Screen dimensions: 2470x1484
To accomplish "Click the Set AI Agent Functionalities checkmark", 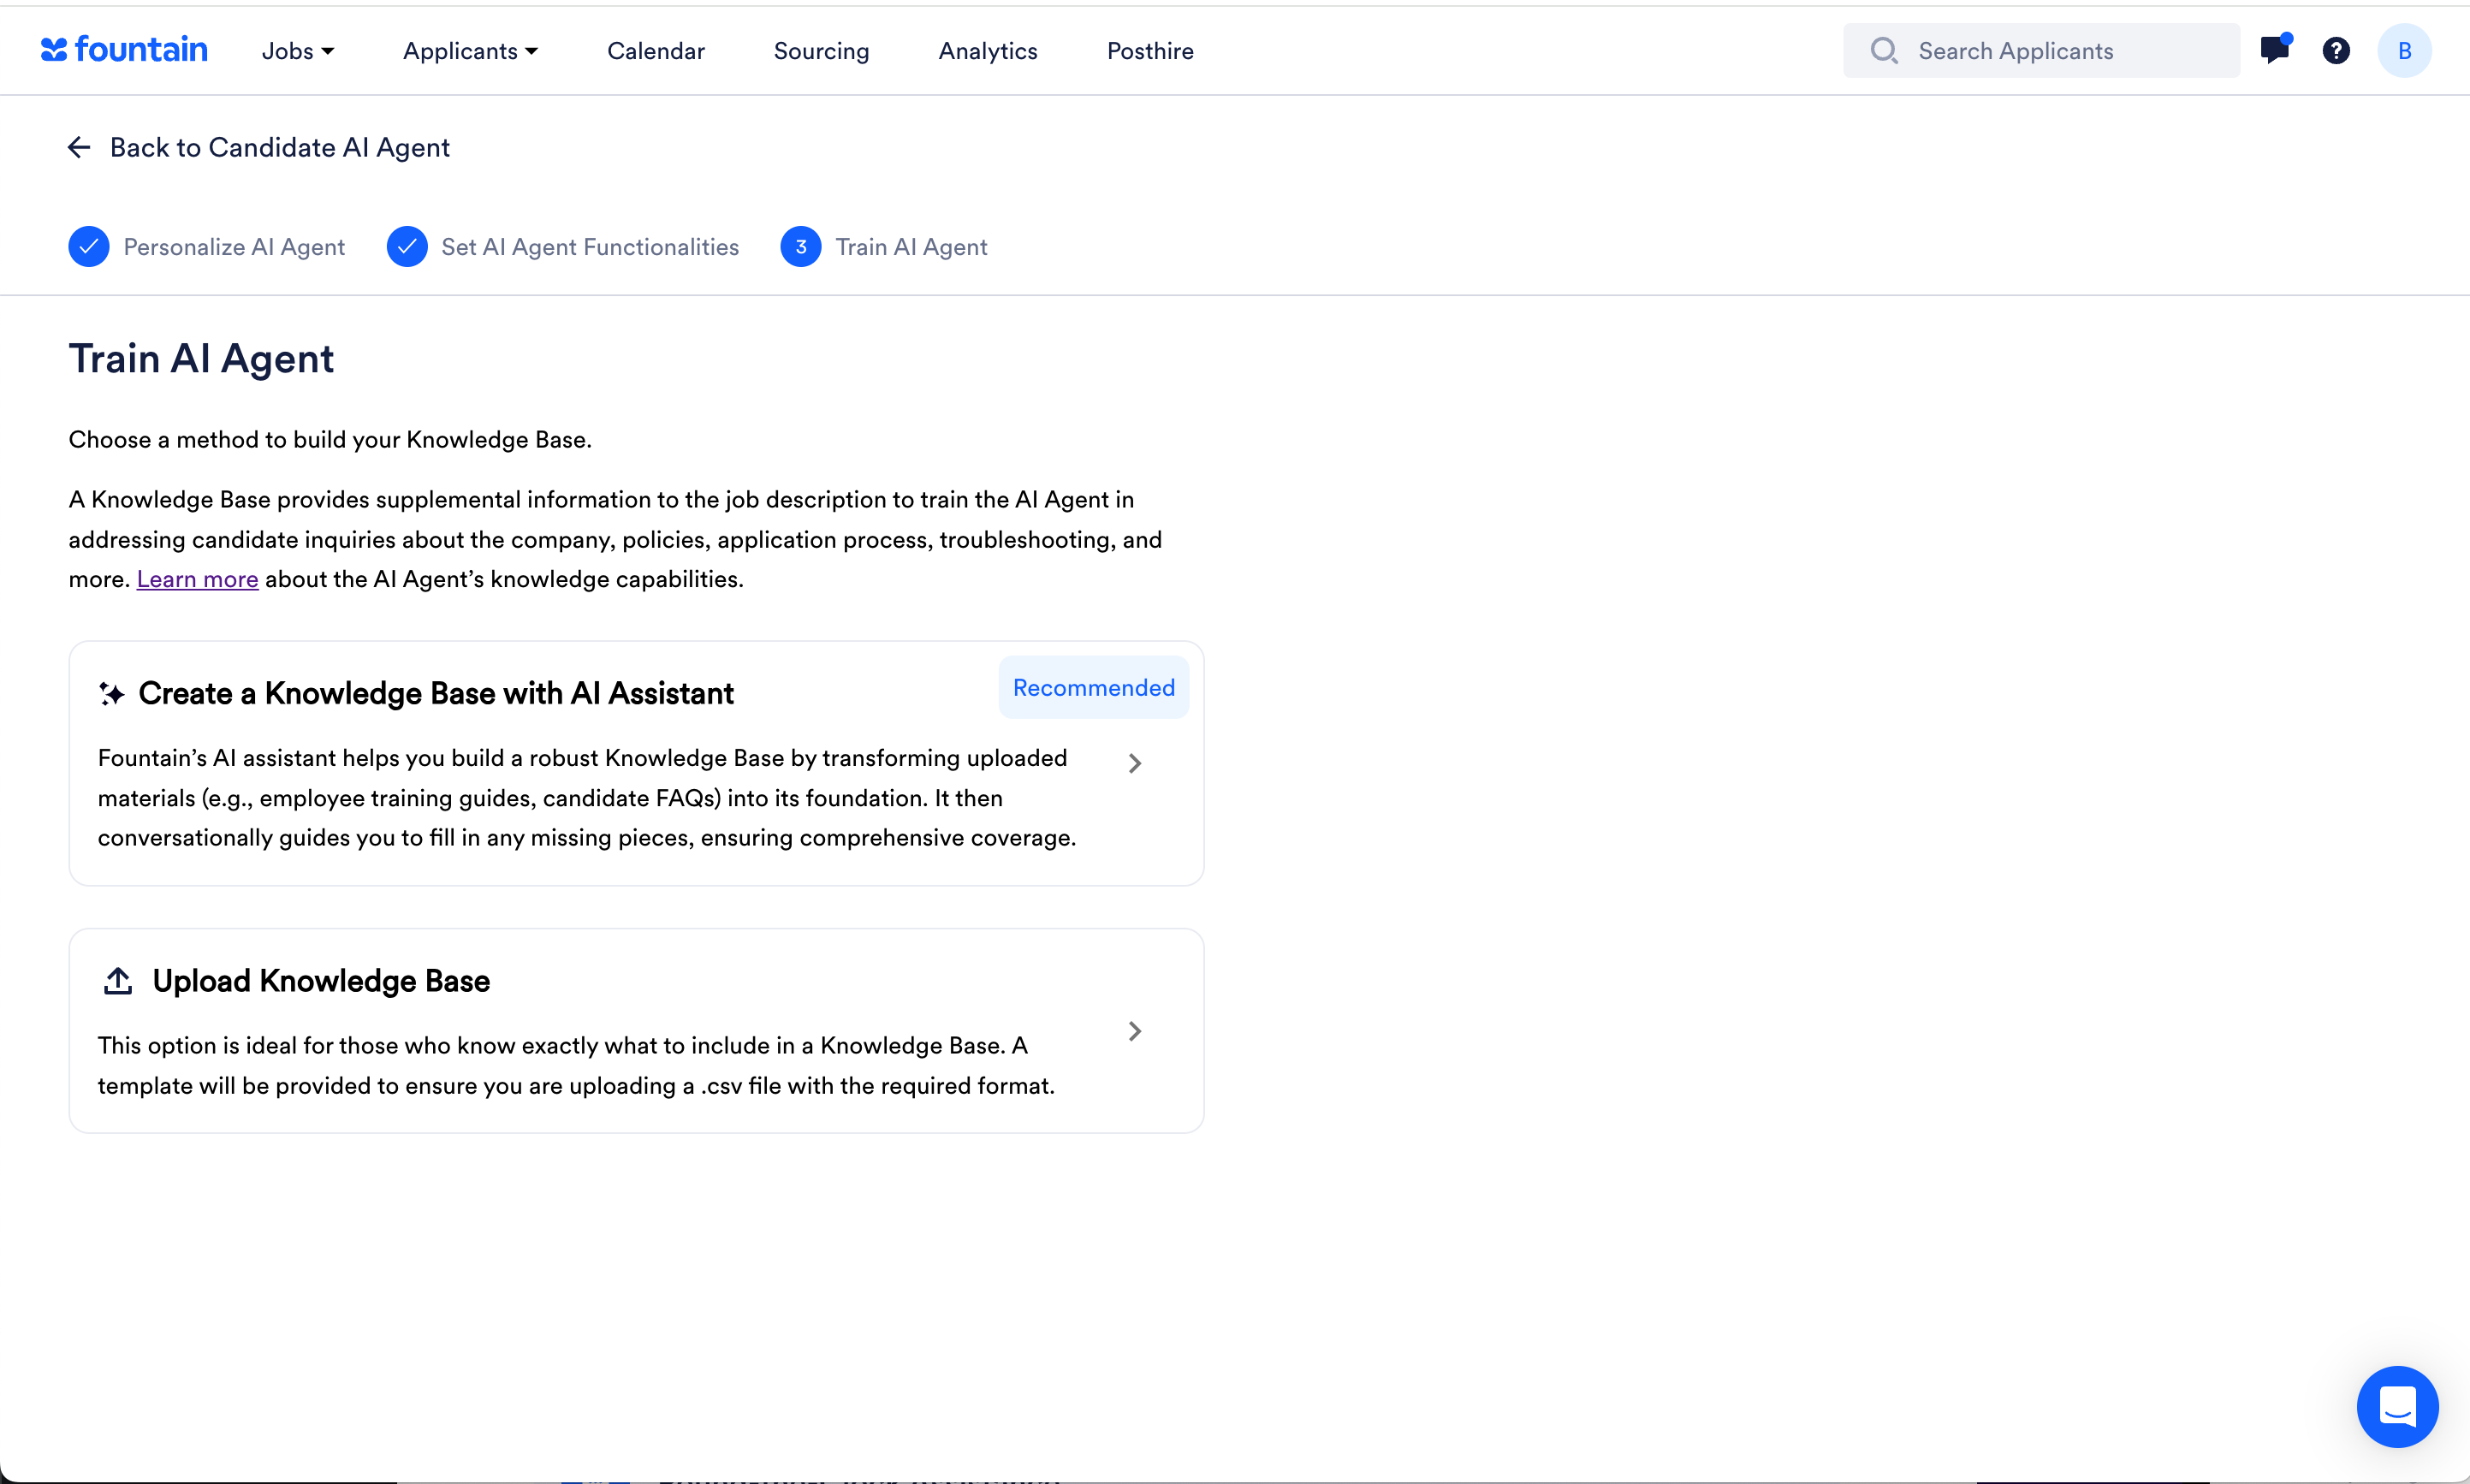I will coord(407,247).
